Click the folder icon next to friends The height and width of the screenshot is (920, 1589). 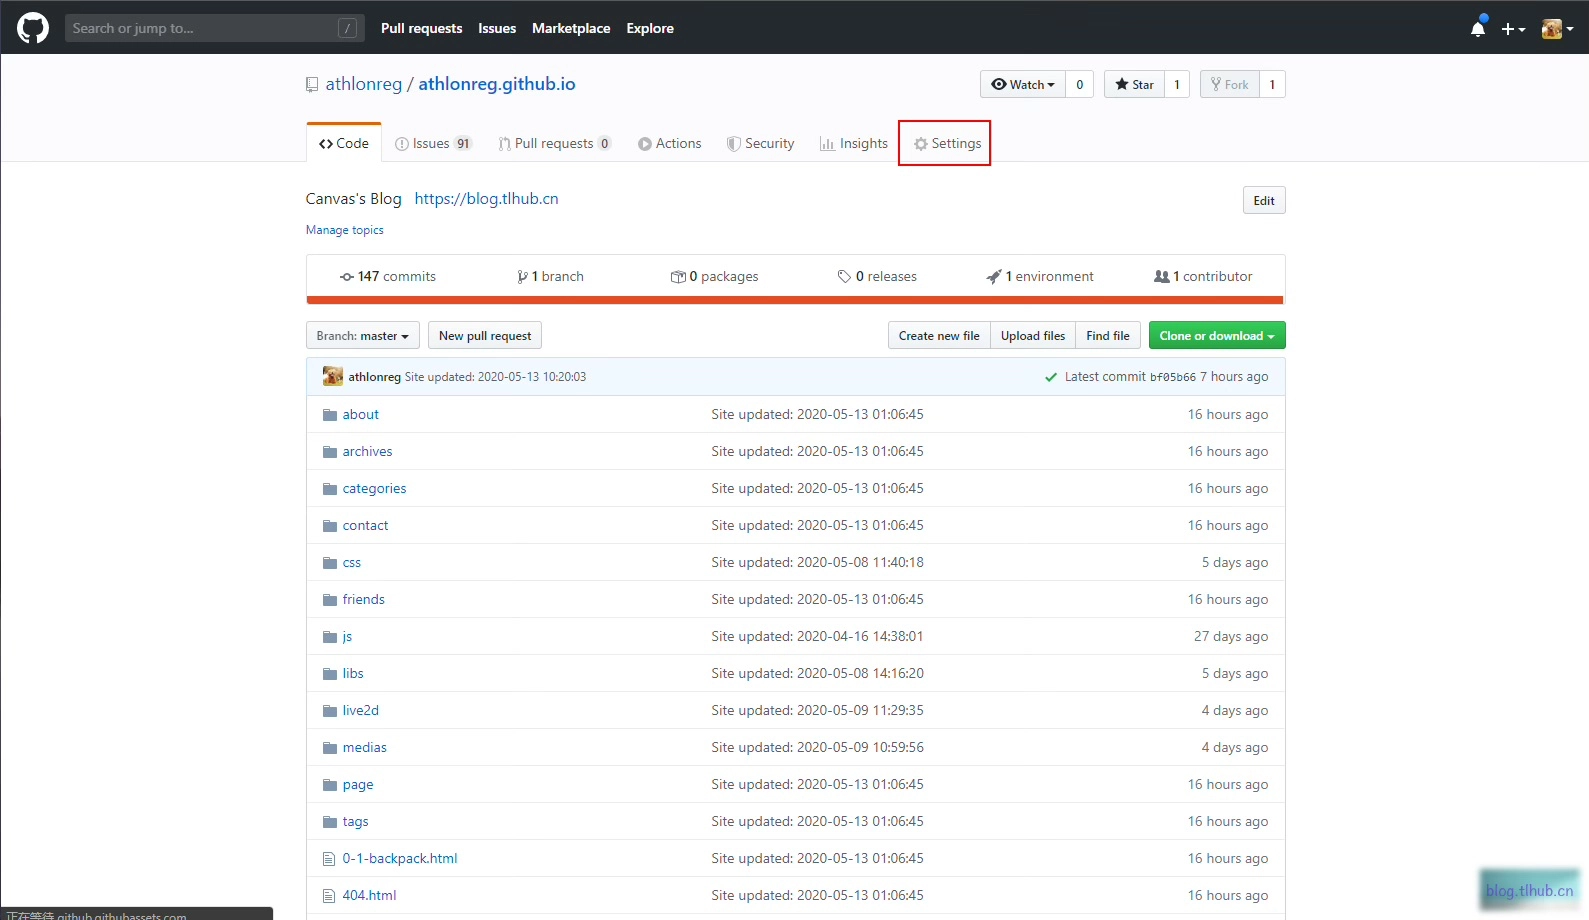(x=330, y=600)
